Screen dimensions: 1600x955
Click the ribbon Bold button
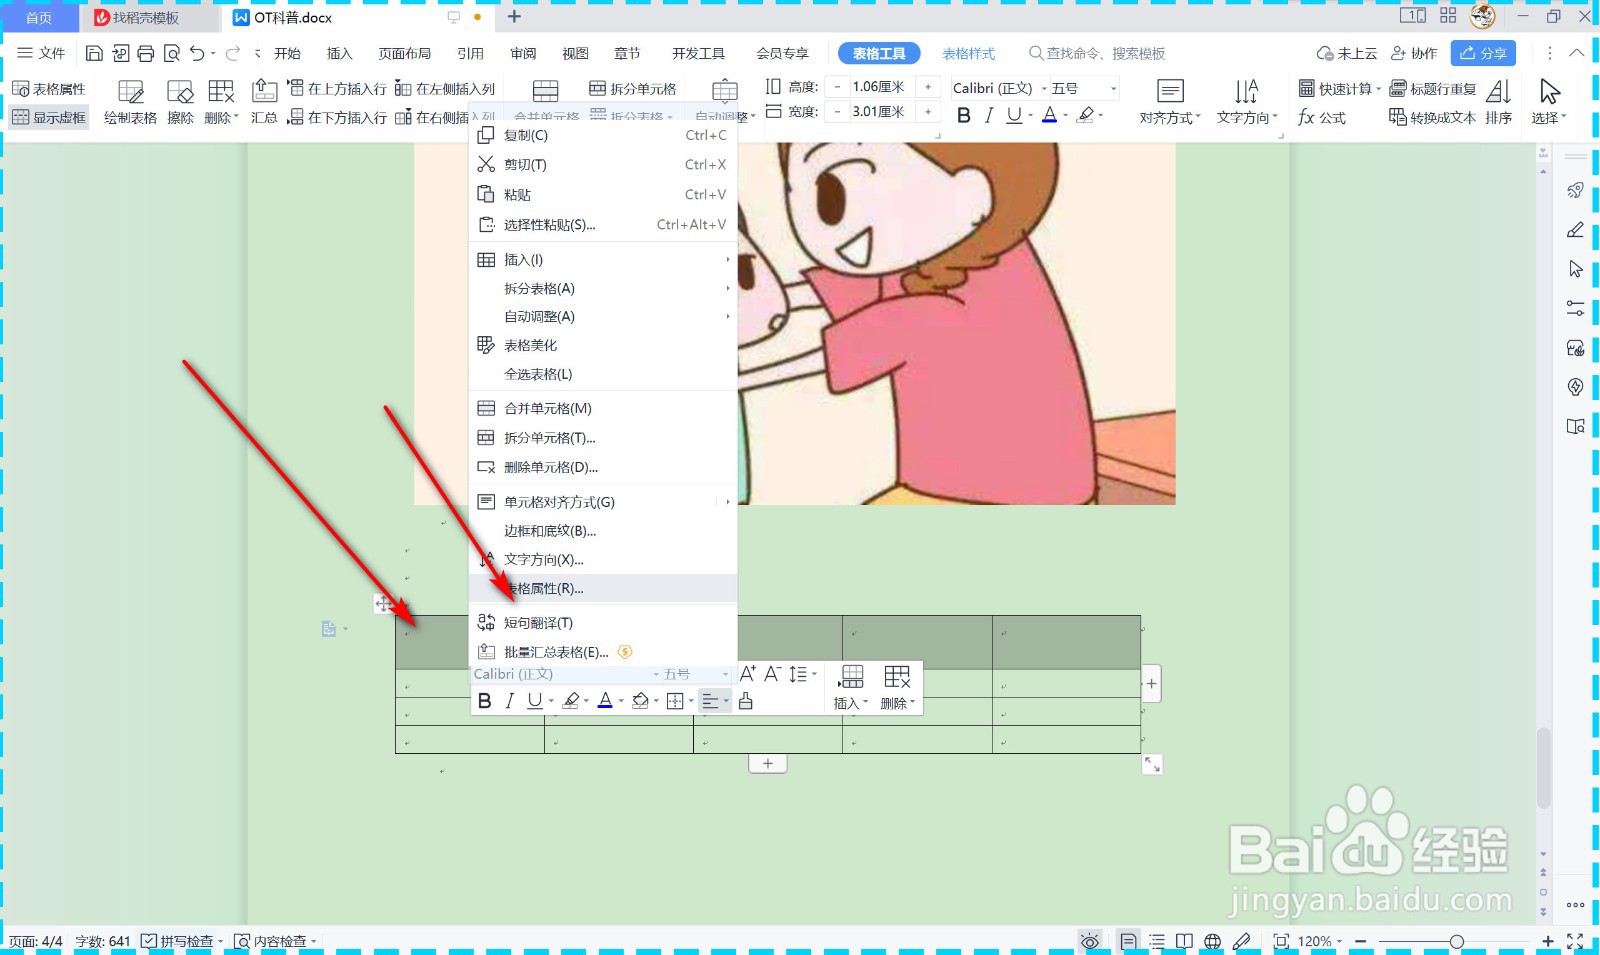[x=964, y=116]
